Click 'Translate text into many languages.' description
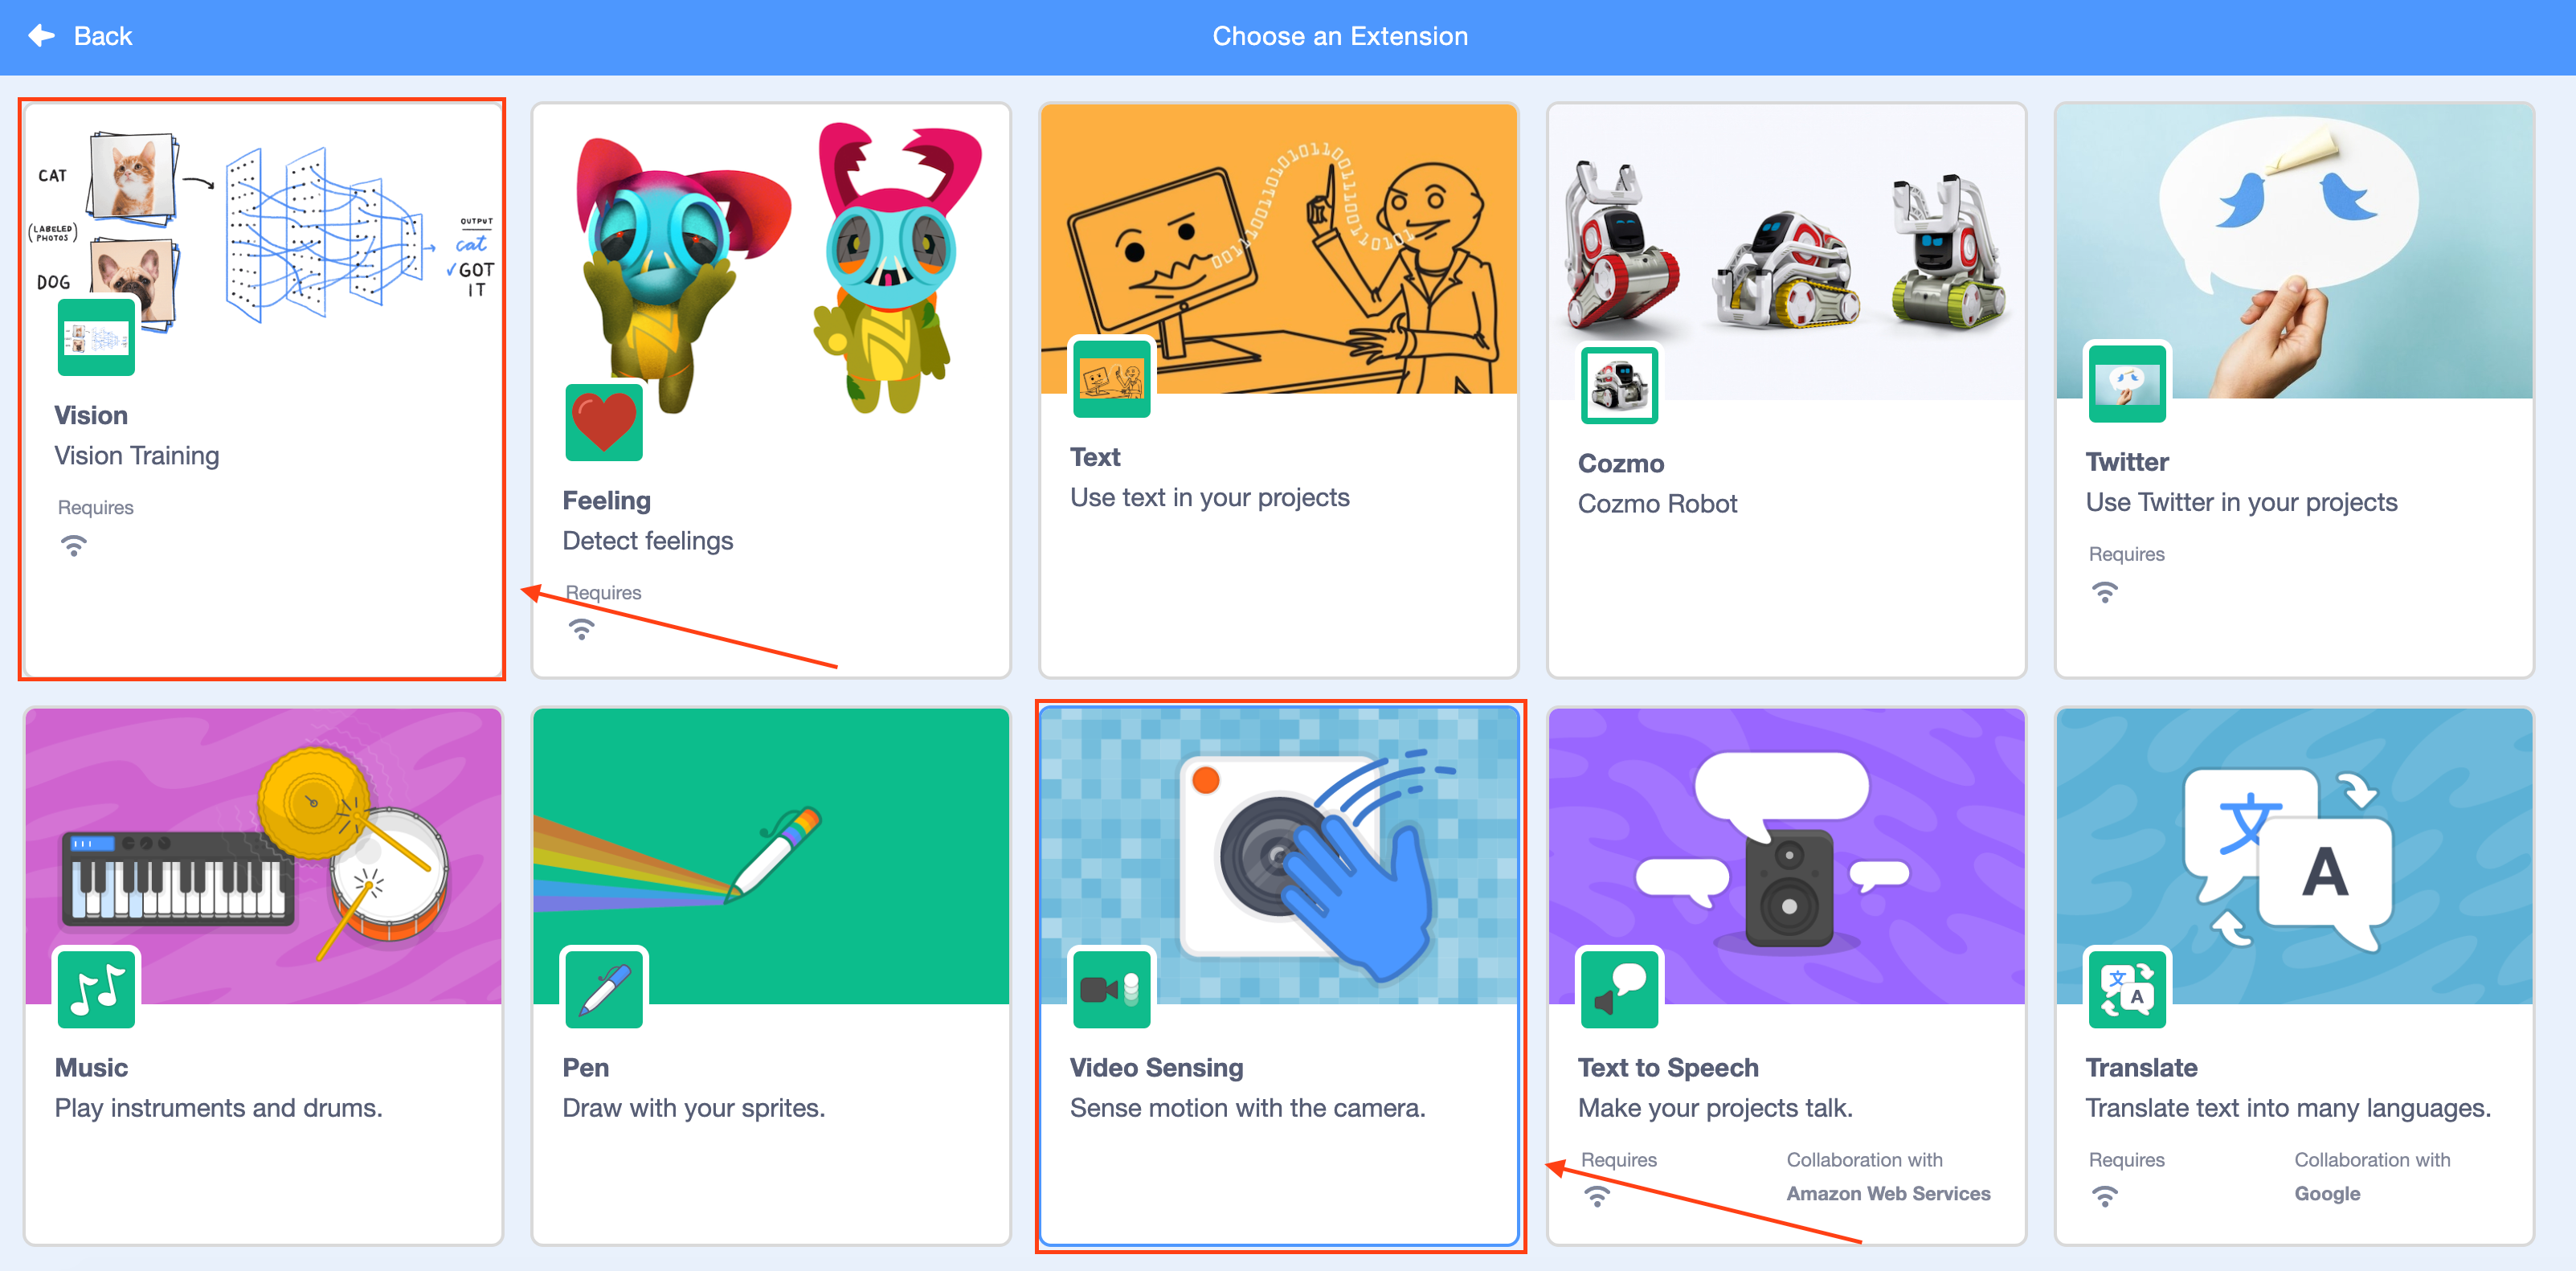The height and width of the screenshot is (1271, 2576). [x=2288, y=1108]
